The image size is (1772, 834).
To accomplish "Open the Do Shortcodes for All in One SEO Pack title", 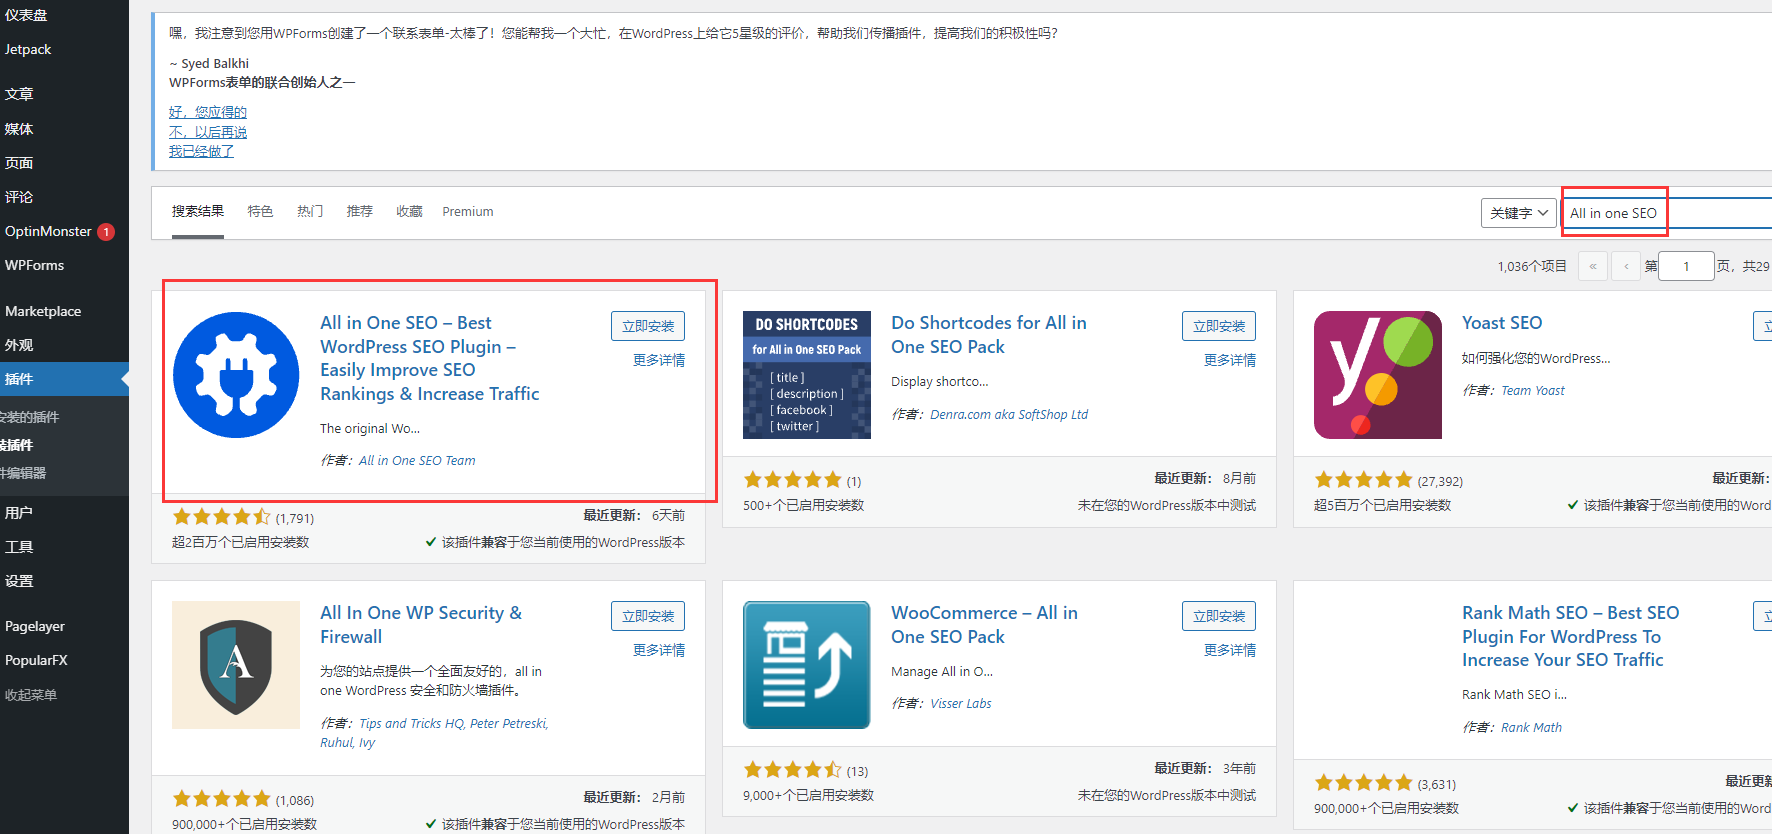I will pos(989,335).
